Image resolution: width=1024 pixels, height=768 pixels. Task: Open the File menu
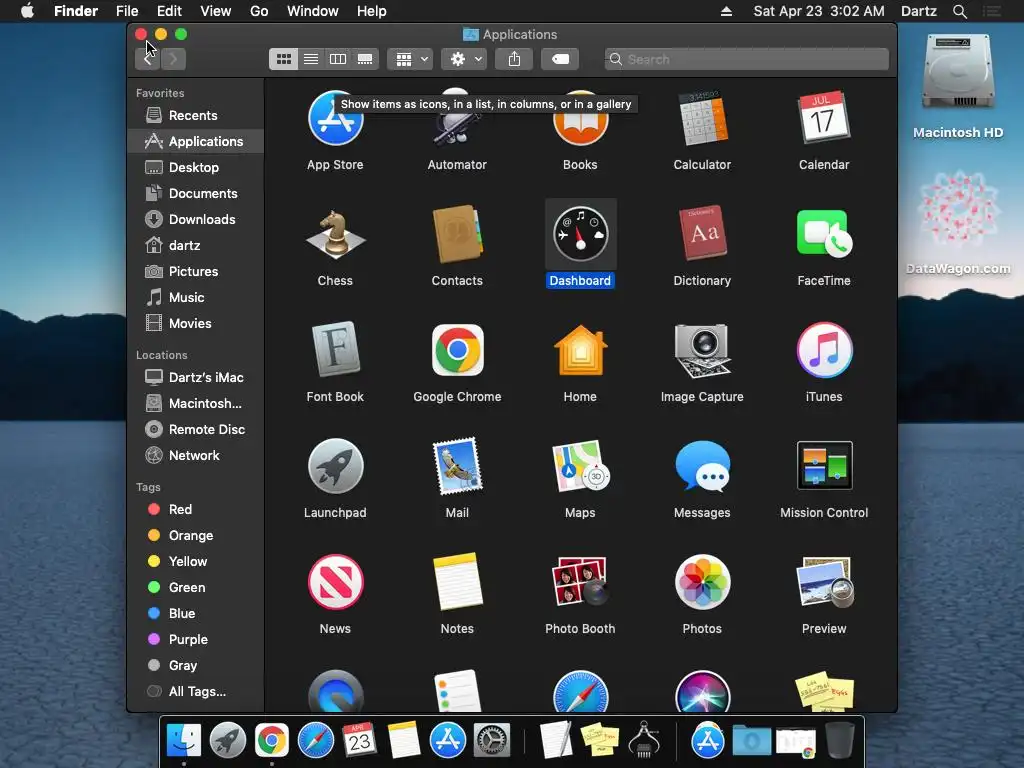pyautogui.click(x=127, y=11)
